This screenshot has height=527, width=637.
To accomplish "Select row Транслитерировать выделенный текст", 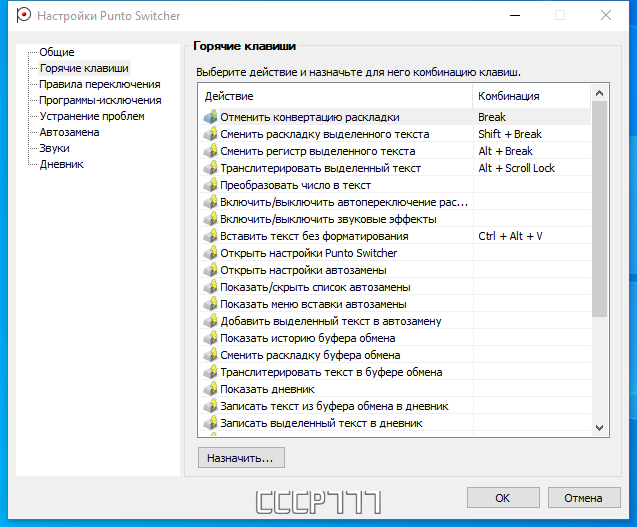I will [x=395, y=168].
